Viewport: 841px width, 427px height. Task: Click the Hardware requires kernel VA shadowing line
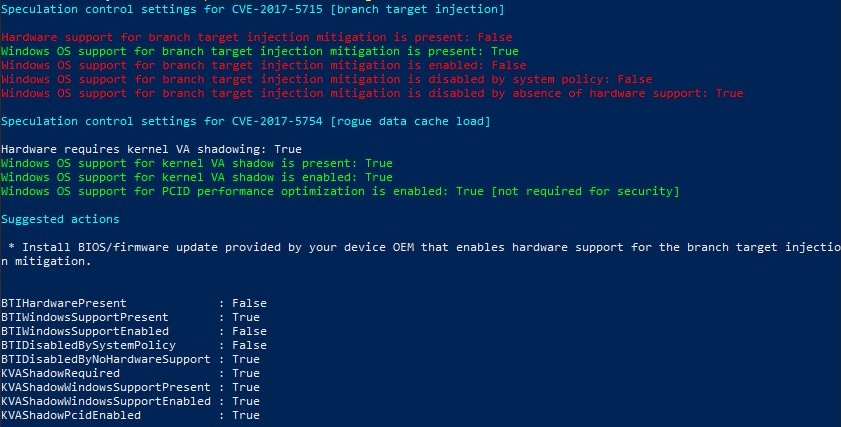pyautogui.click(x=151, y=149)
